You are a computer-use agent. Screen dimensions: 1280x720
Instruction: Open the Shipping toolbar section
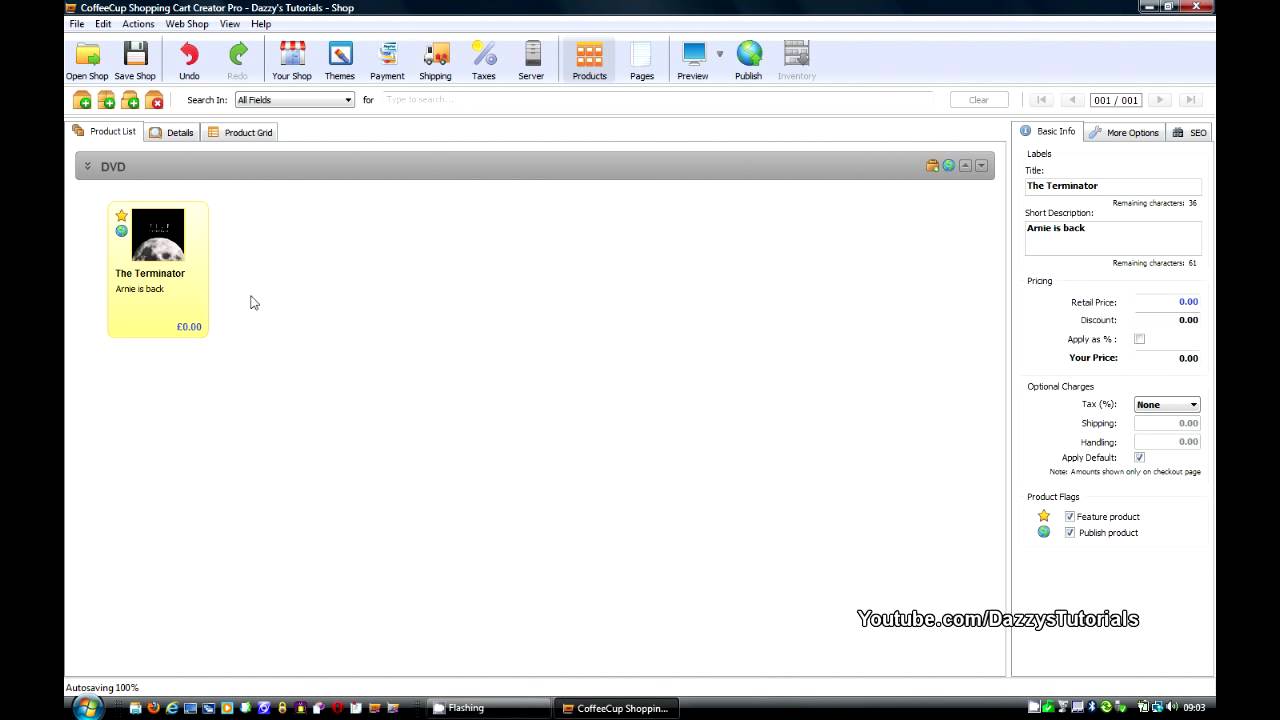[435, 61]
